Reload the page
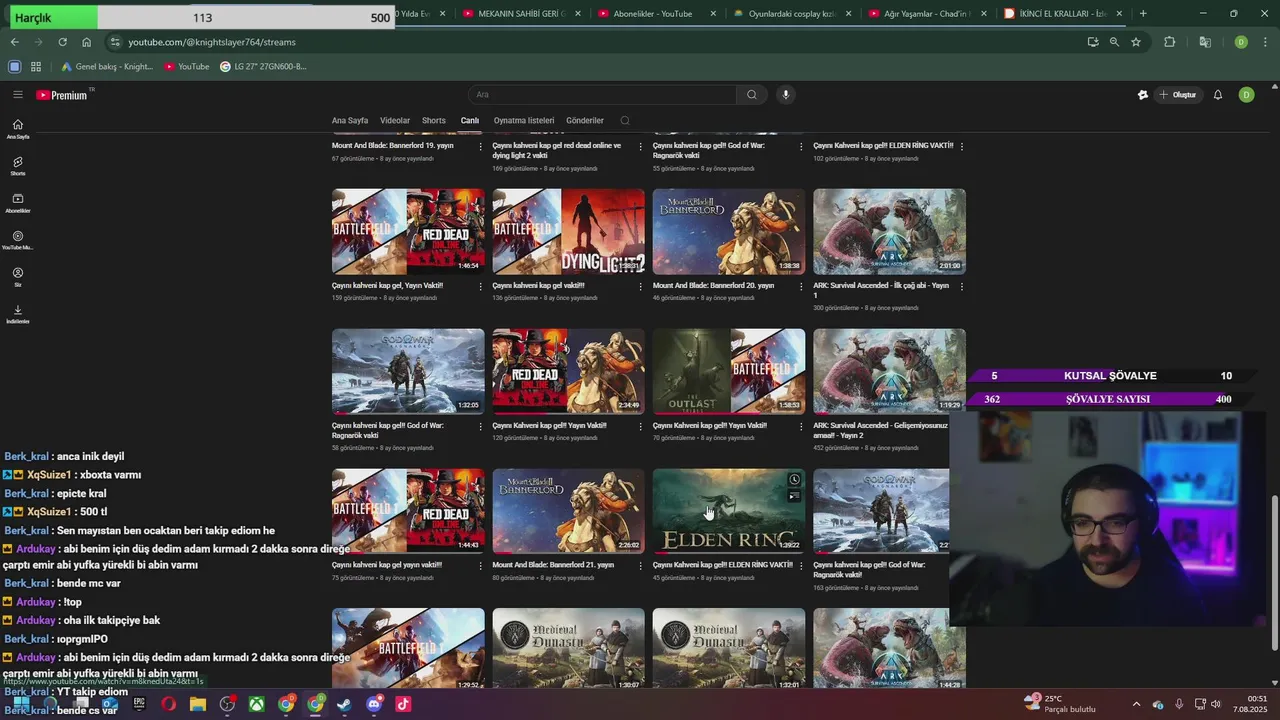This screenshot has width=1280, height=720. 62,42
